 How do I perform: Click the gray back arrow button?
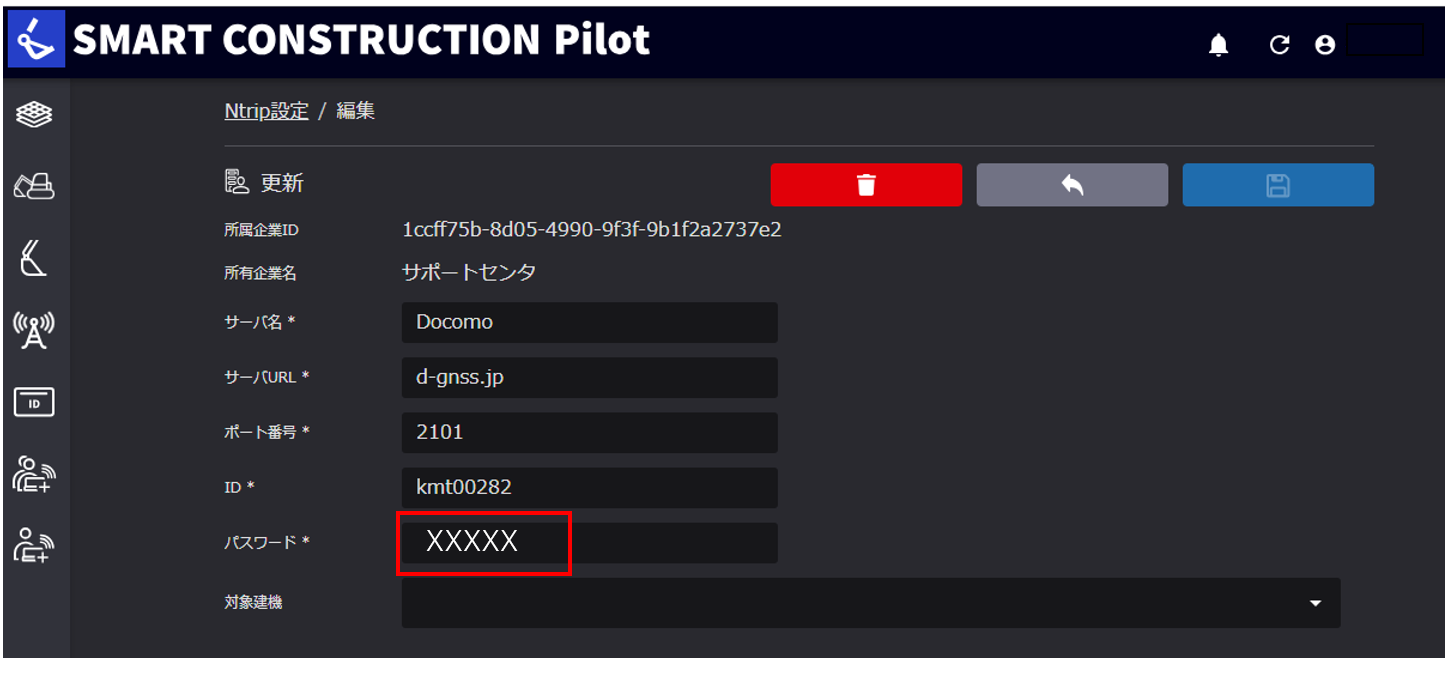coord(1072,185)
